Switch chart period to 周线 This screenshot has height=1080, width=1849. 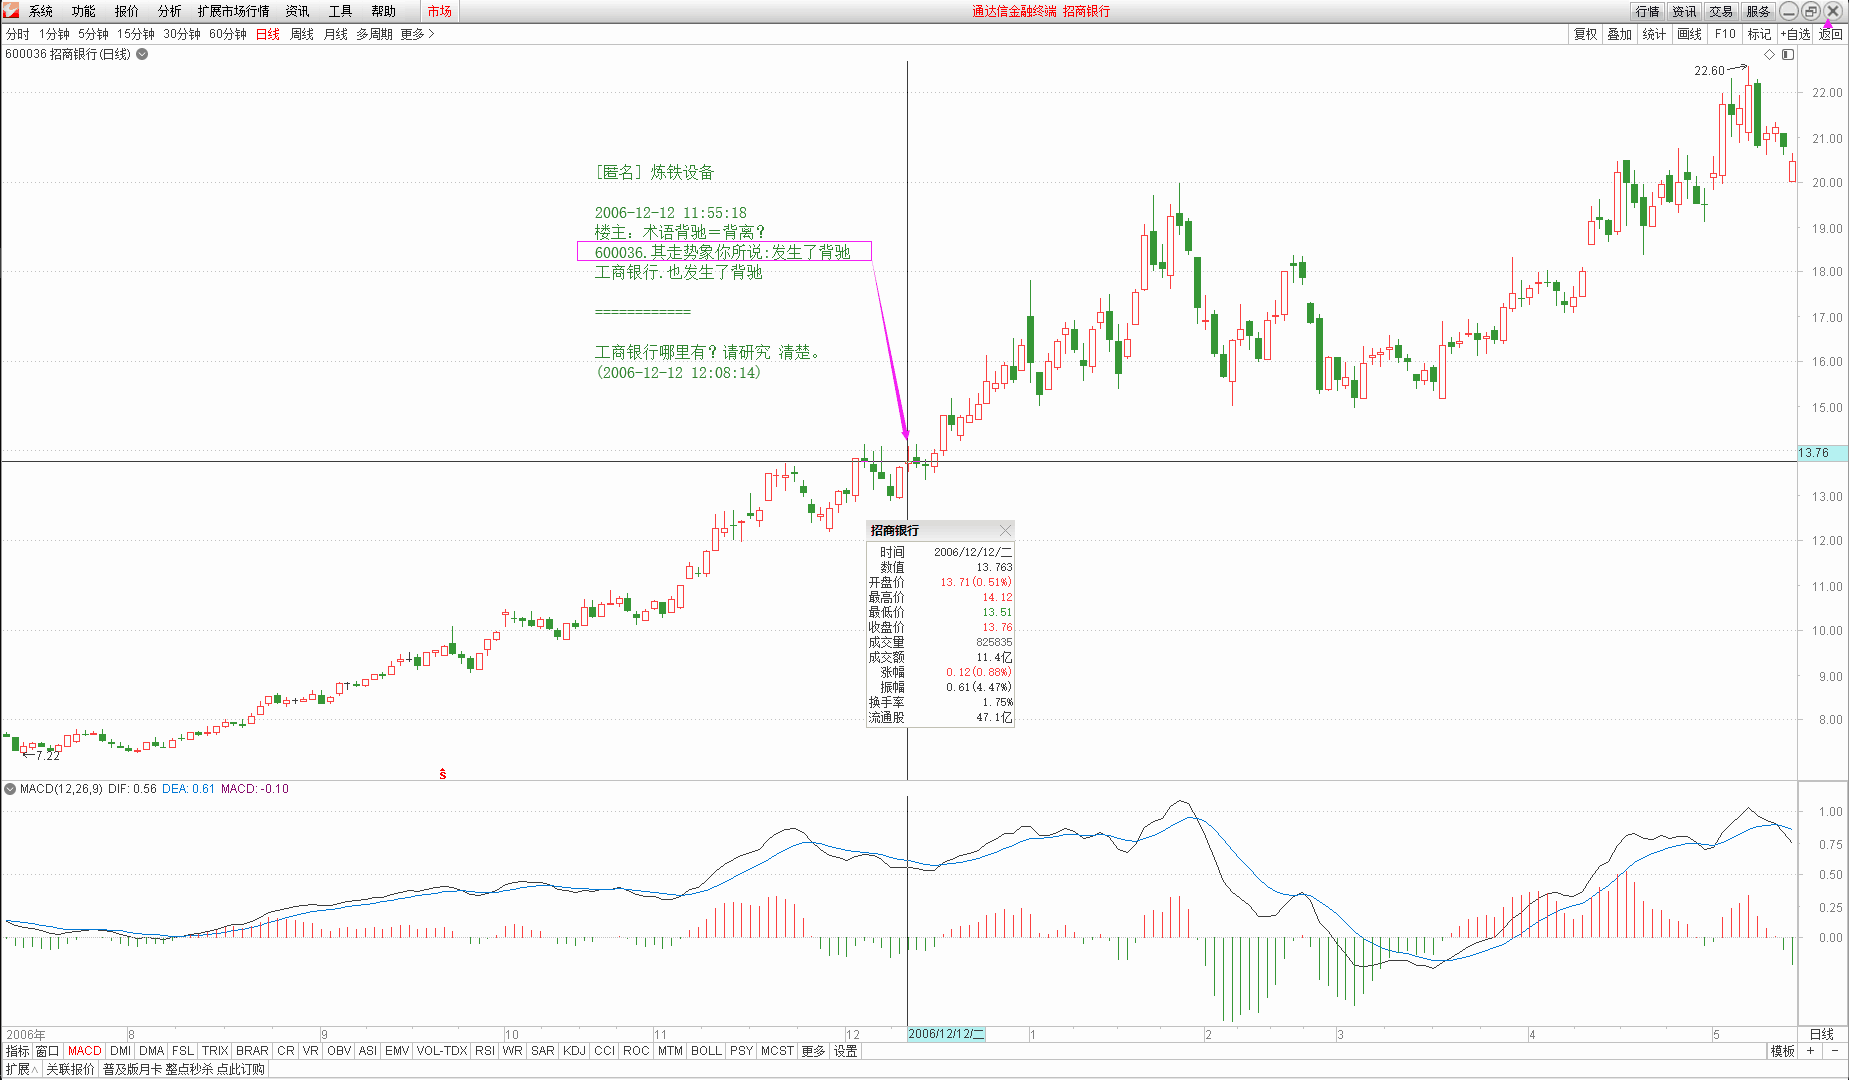coord(302,34)
